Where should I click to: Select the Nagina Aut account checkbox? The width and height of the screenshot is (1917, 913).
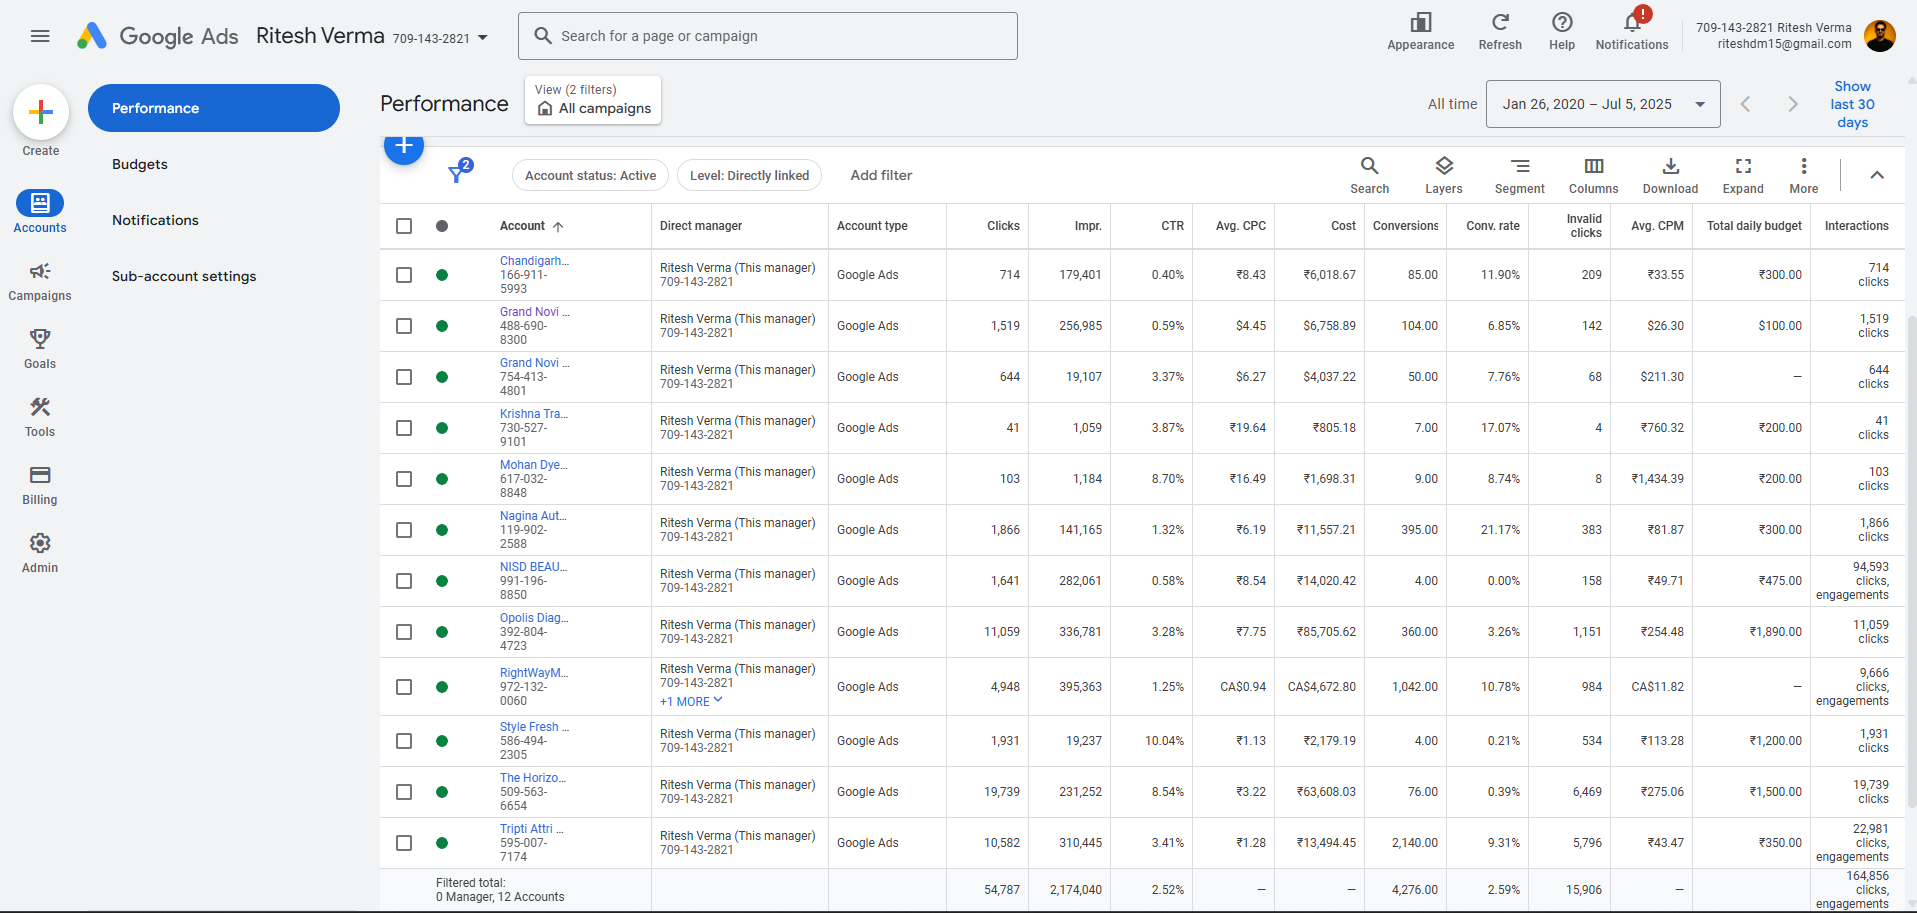pyautogui.click(x=404, y=530)
